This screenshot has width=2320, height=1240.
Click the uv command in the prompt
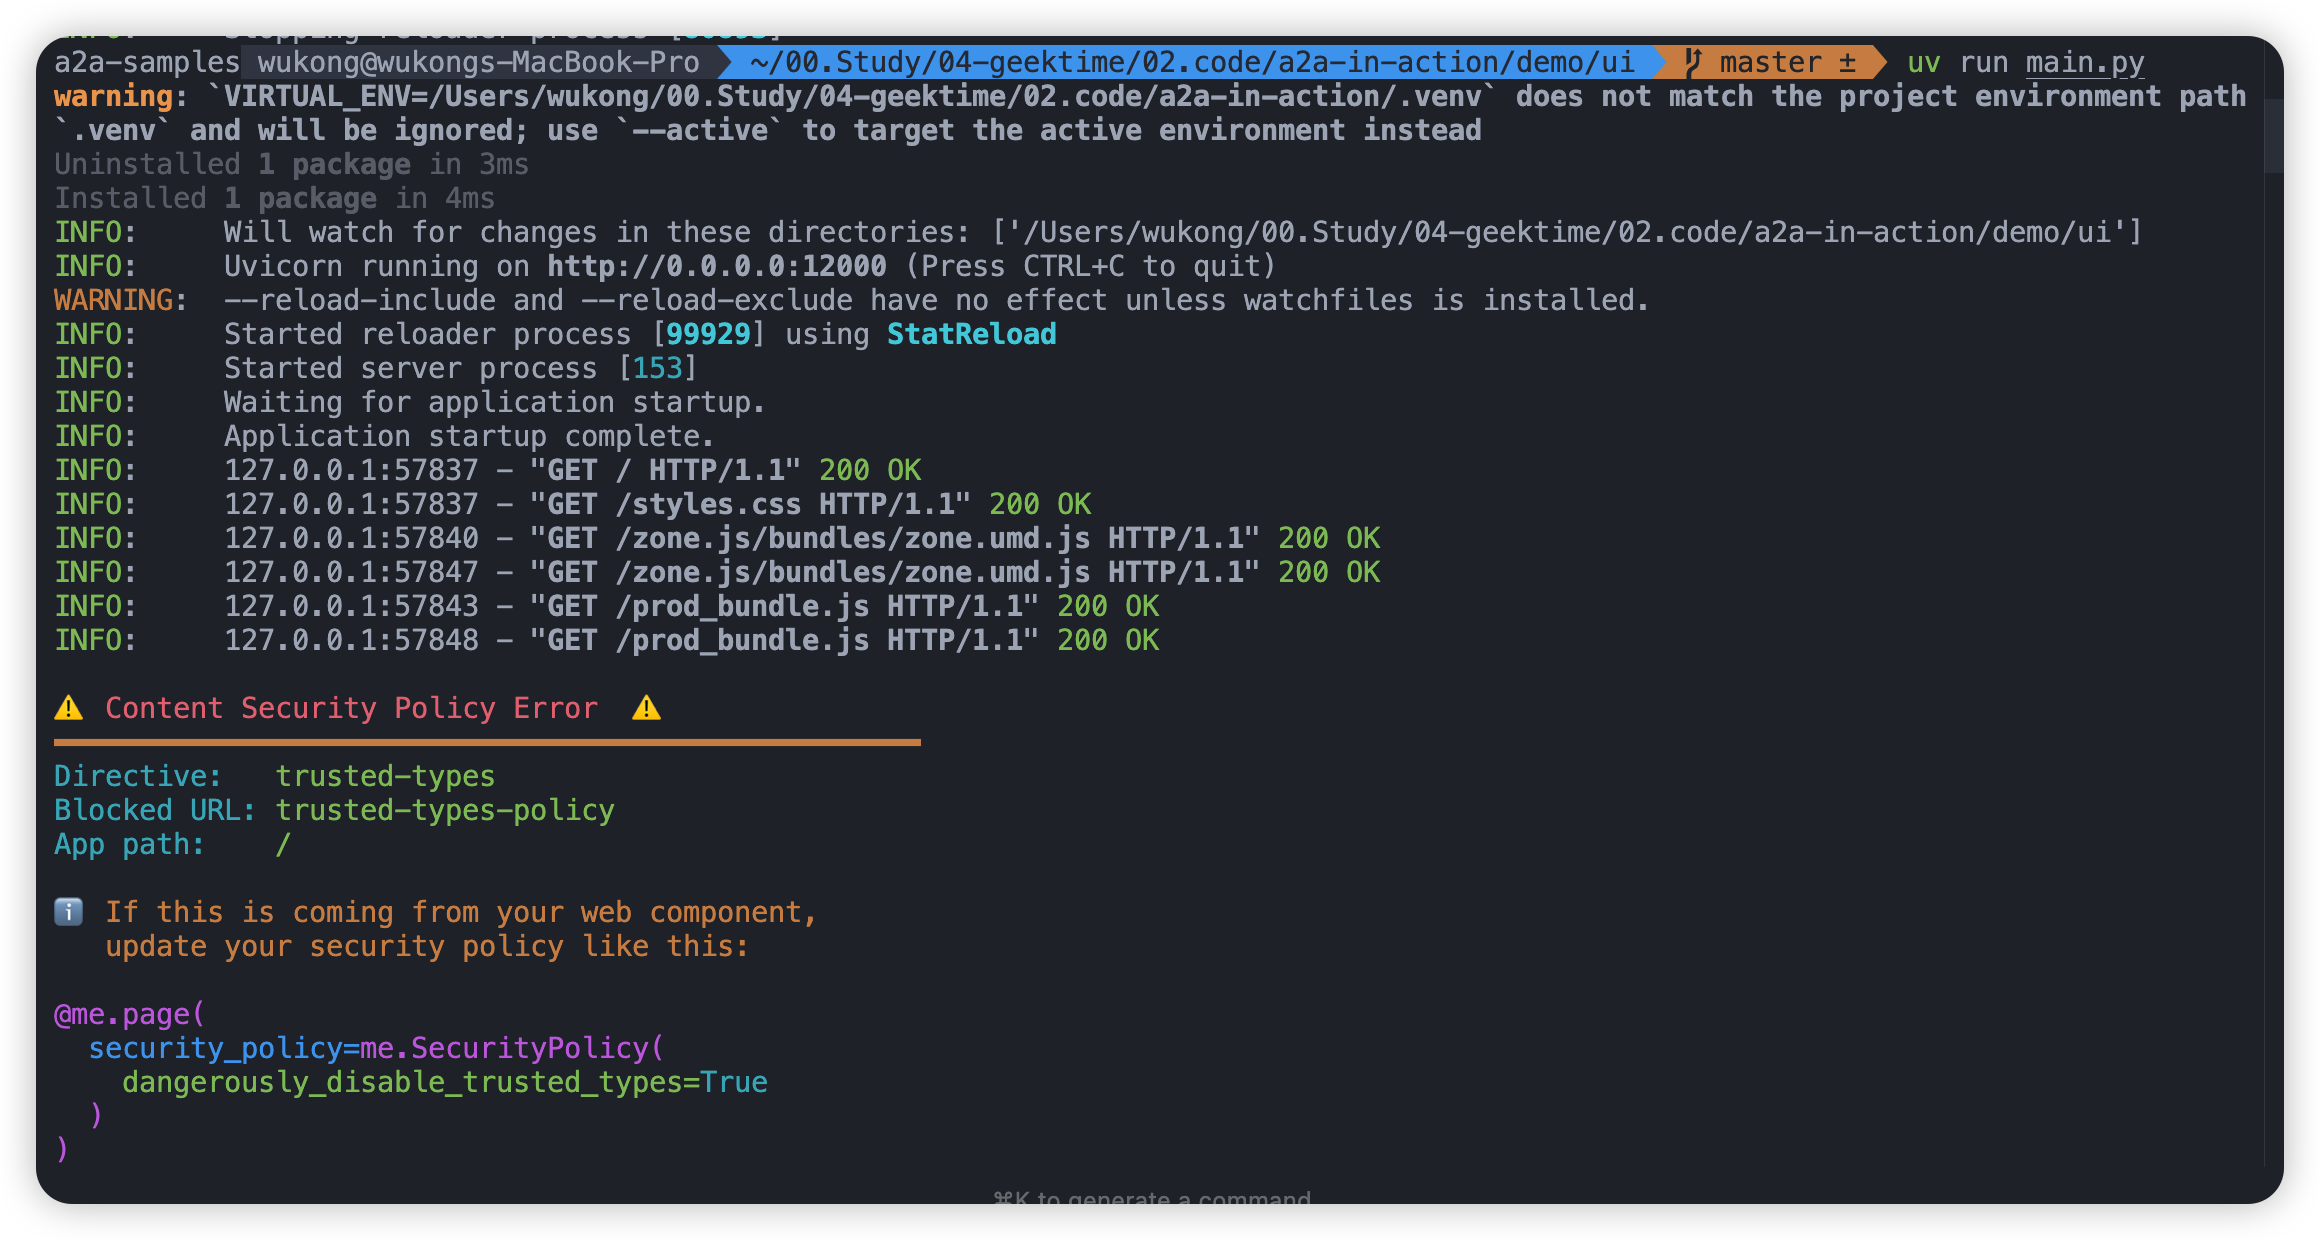click(x=1923, y=62)
